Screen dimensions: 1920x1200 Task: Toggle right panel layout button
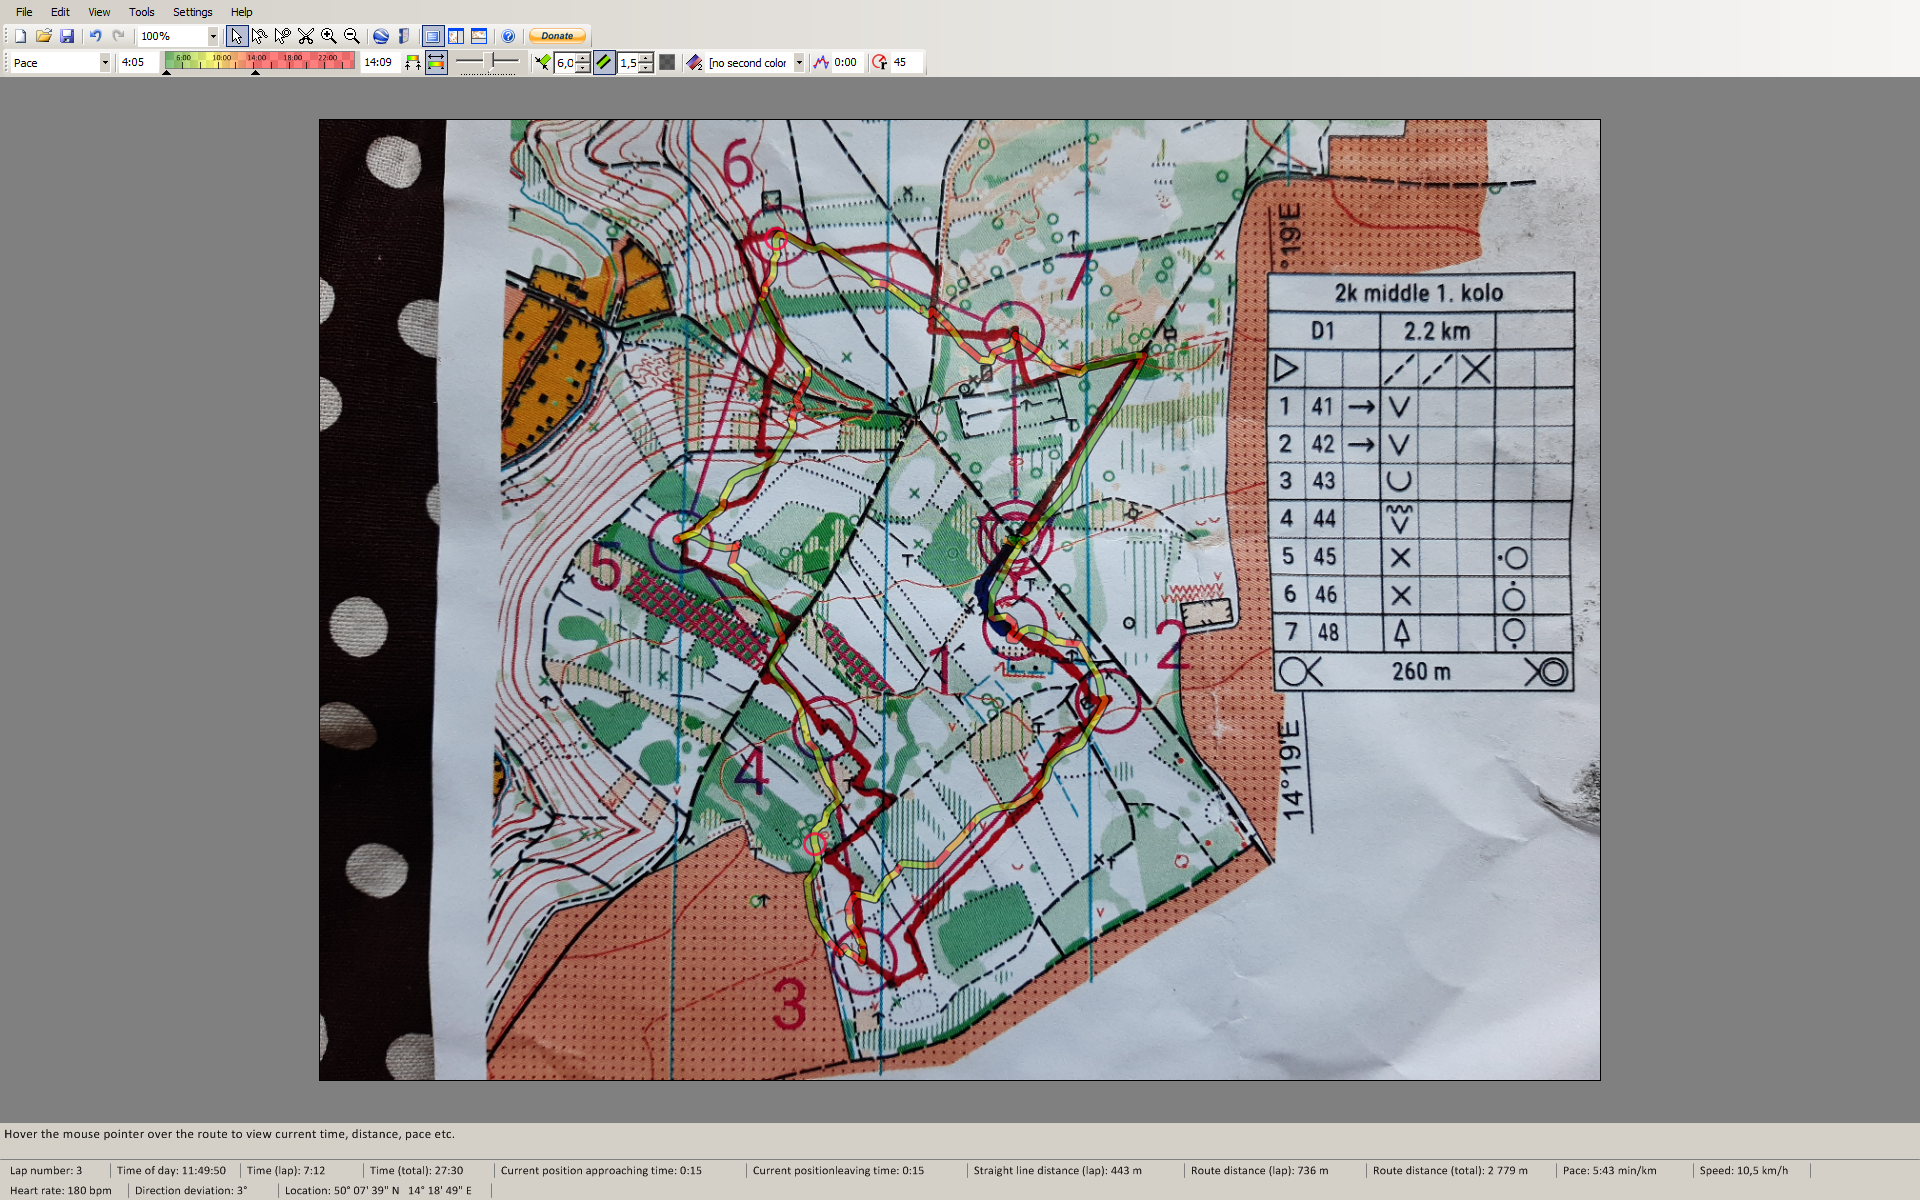click(x=456, y=36)
